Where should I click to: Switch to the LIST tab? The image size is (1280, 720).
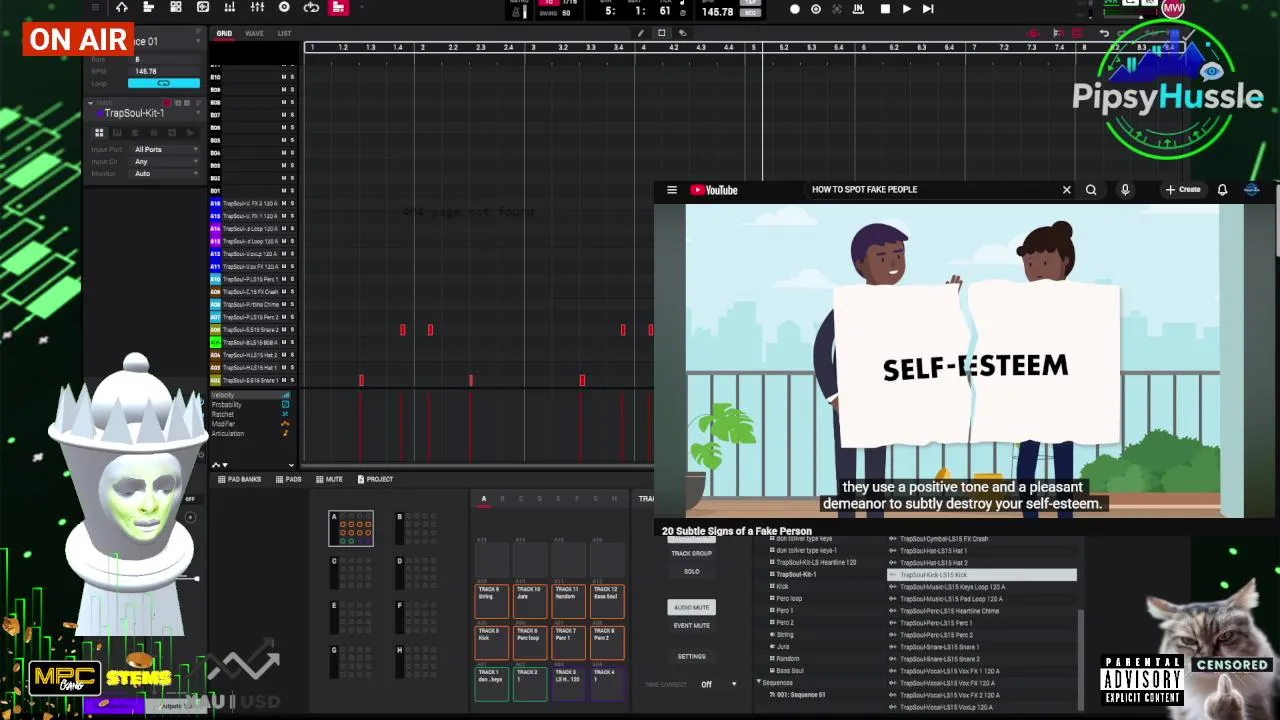click(284, 33)
